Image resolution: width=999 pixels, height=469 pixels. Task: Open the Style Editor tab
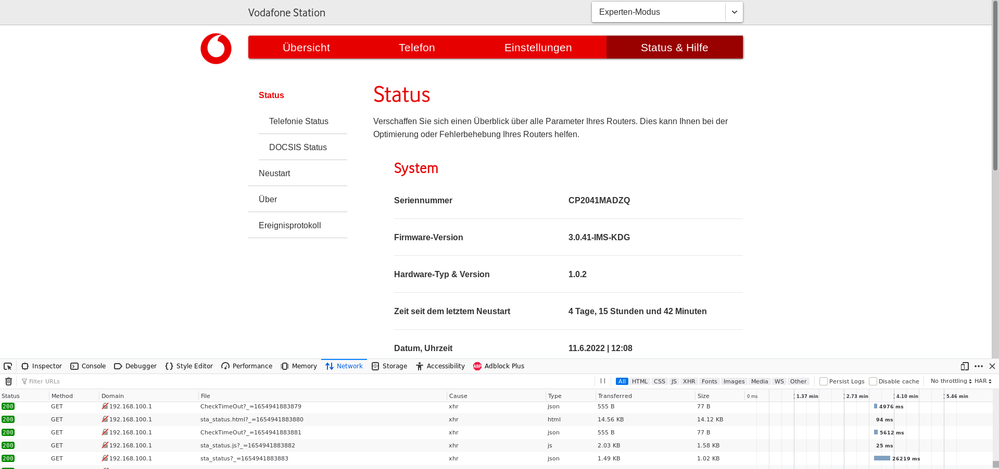189,366
